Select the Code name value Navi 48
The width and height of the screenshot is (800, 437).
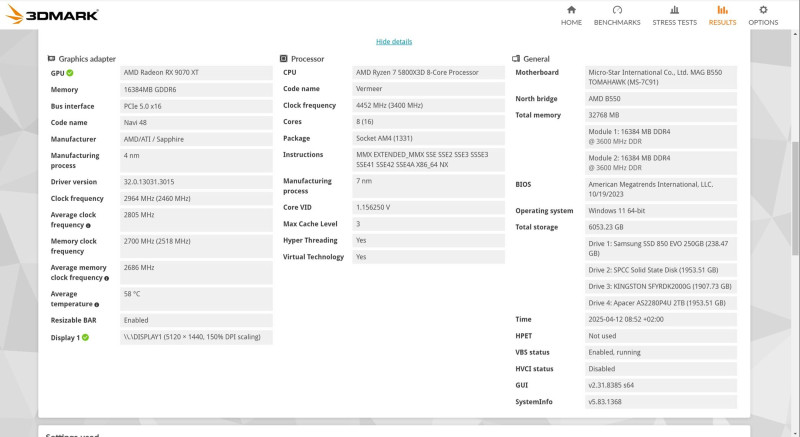point(196,122)
